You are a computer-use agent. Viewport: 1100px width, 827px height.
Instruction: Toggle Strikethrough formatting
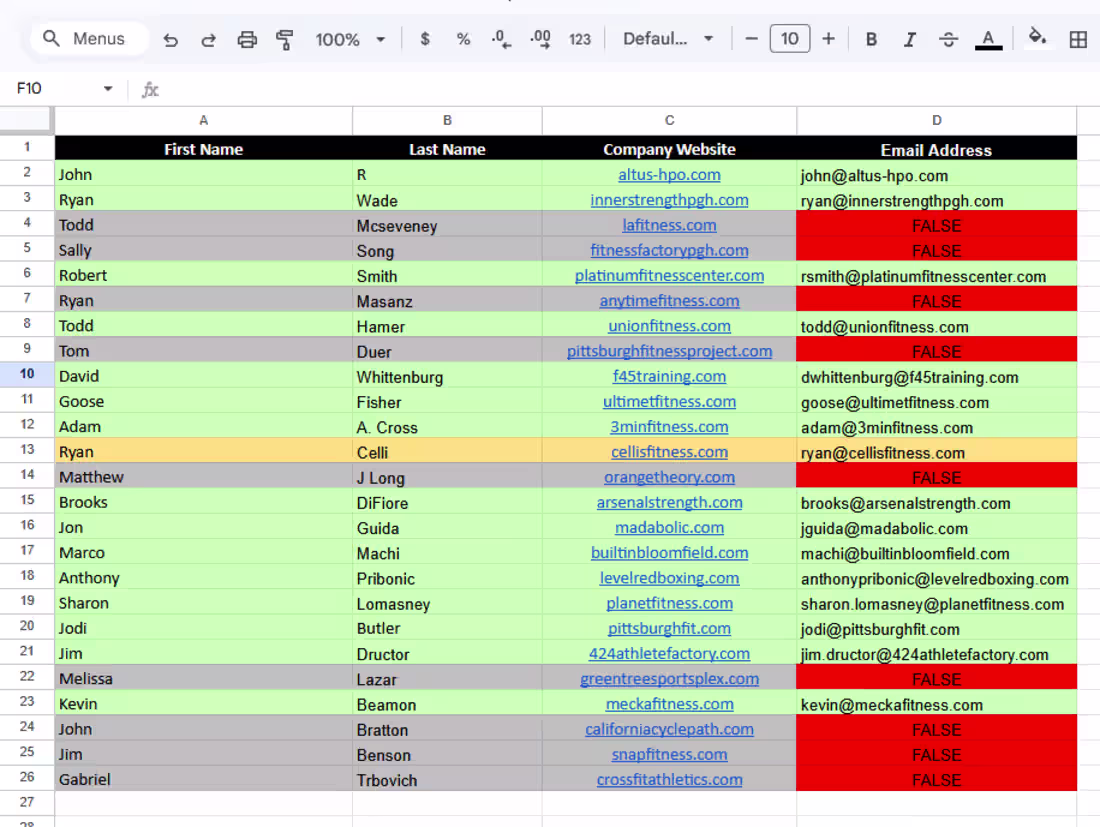[948, 39]
